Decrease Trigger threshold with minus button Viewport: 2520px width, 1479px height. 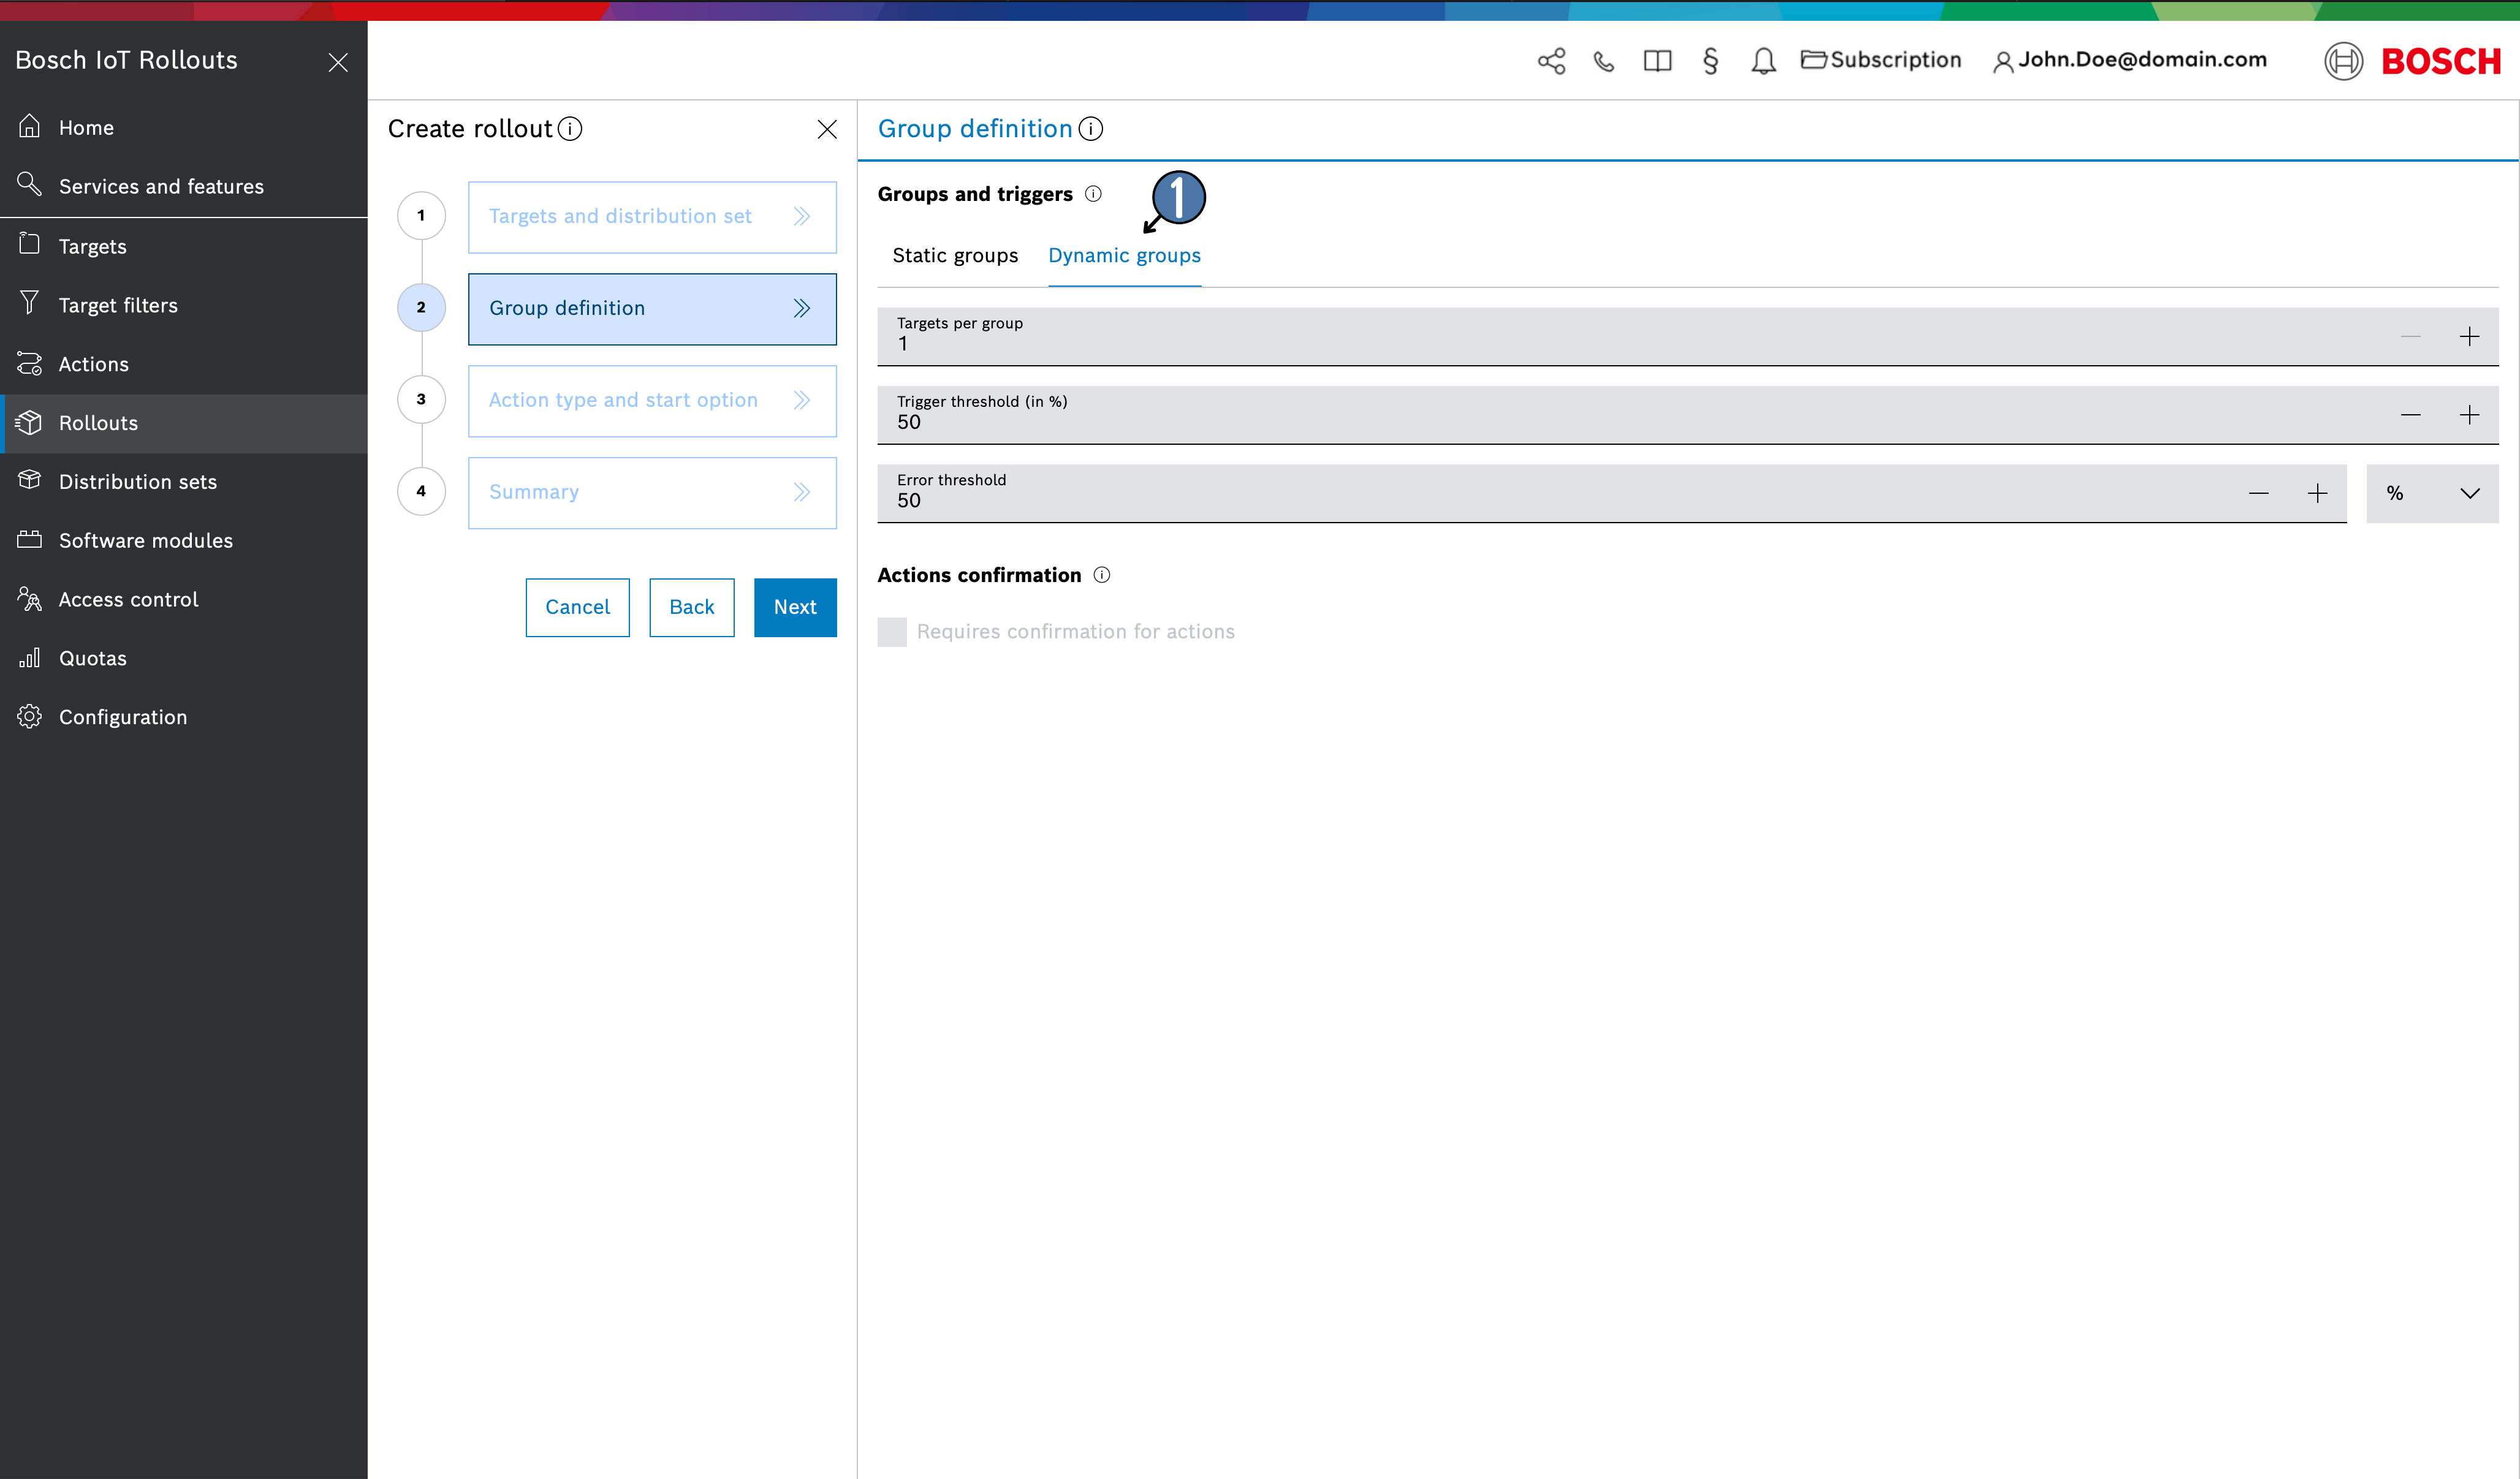[2410, 415]
